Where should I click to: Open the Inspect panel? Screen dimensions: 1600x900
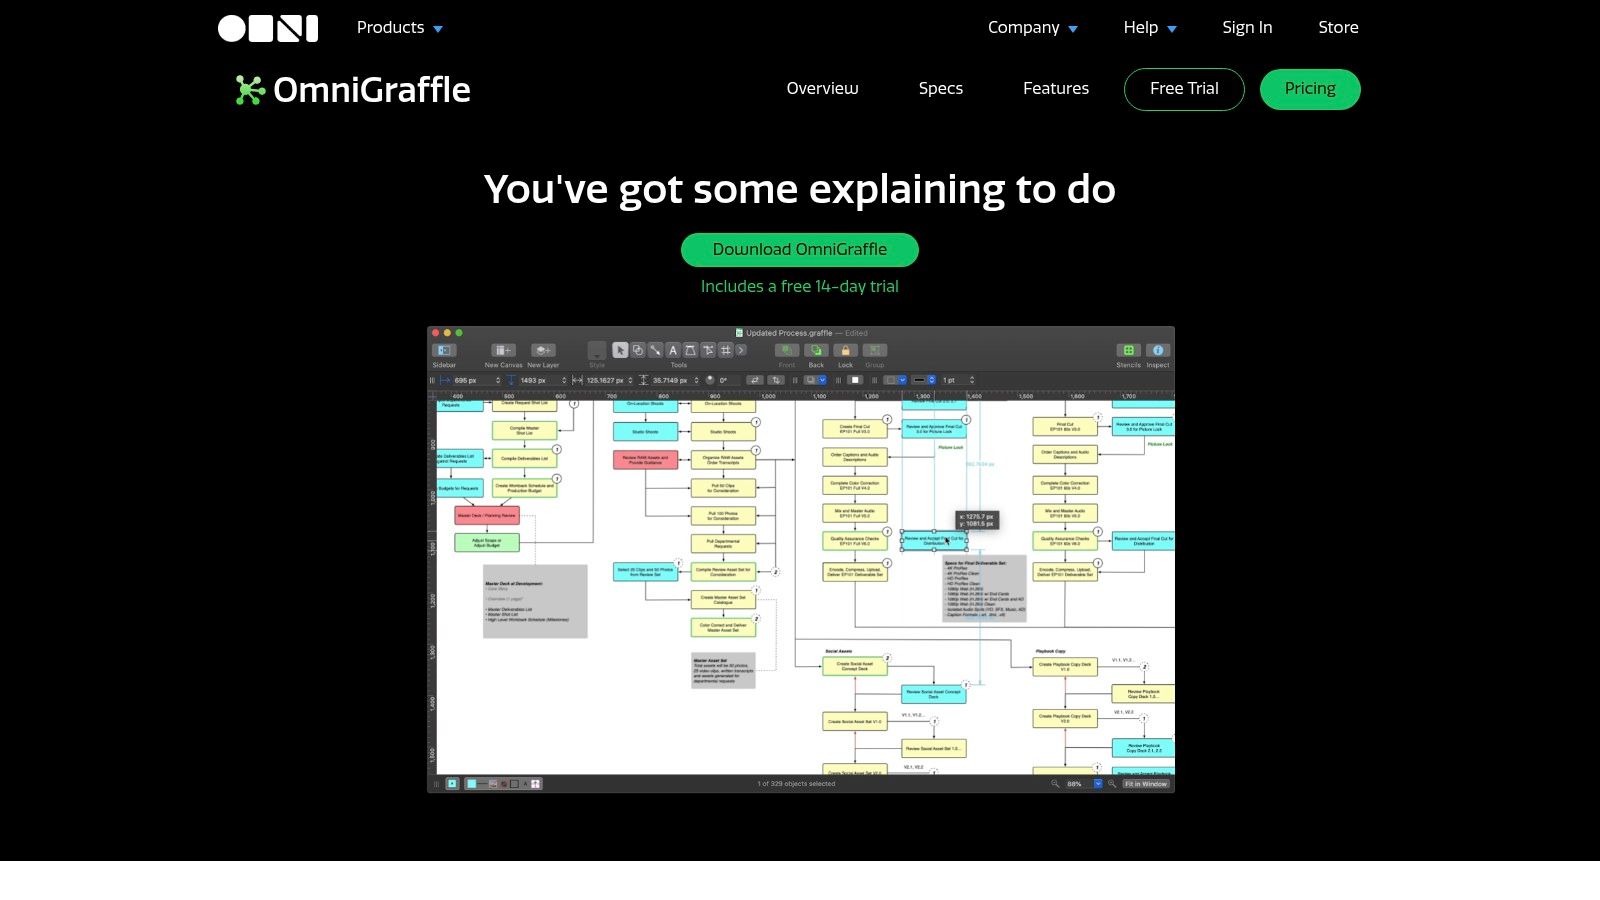pyautogui.click(x=1157, y=352)
